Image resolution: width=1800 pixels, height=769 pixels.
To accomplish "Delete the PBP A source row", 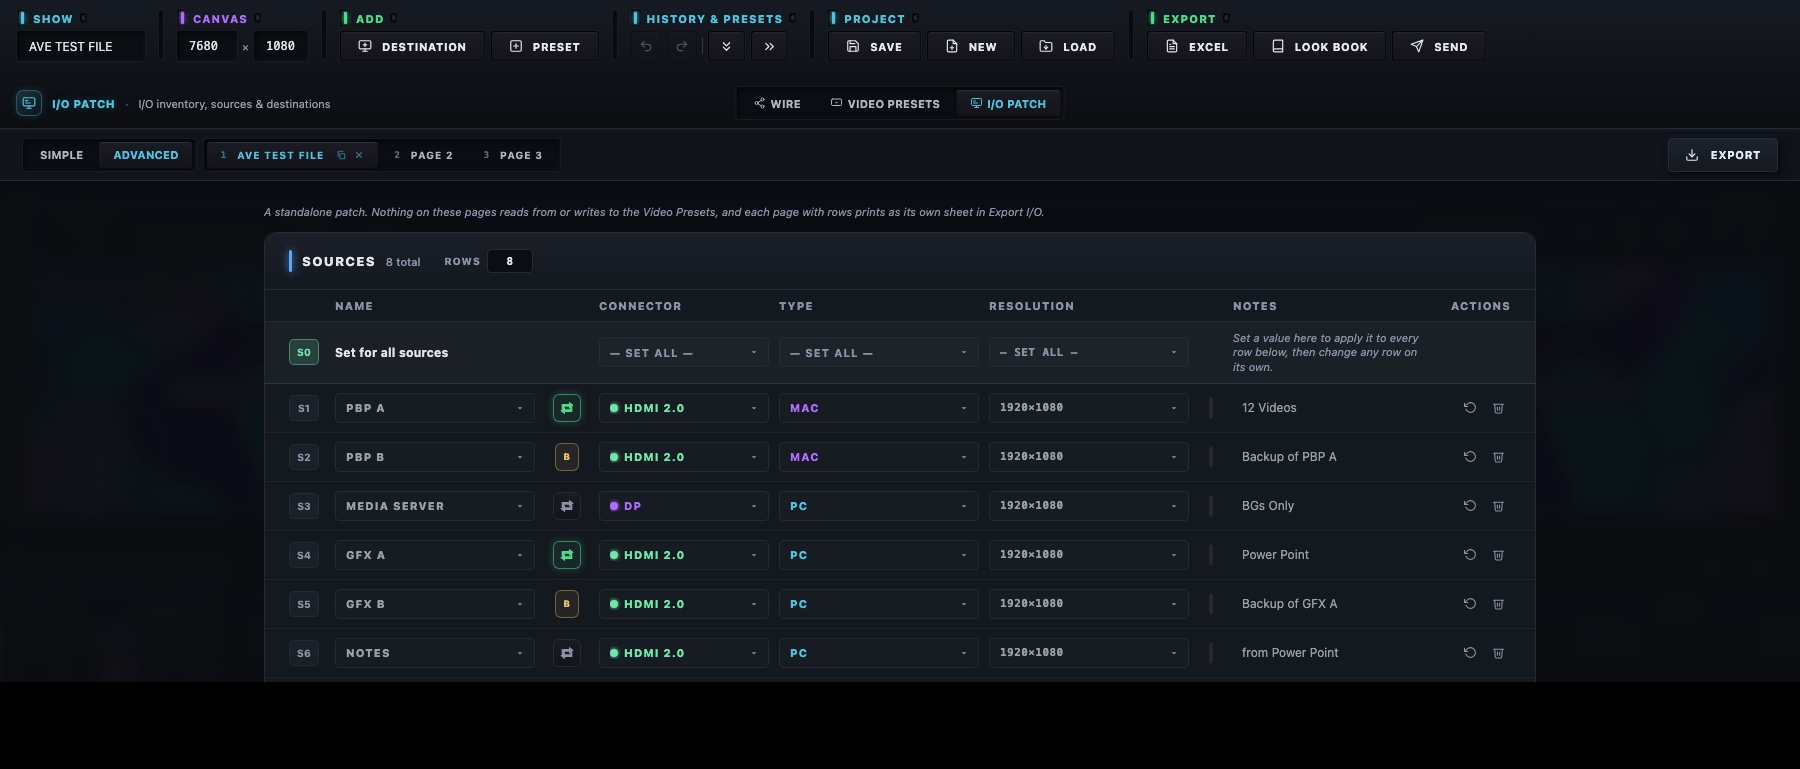I will [1498, 408].
